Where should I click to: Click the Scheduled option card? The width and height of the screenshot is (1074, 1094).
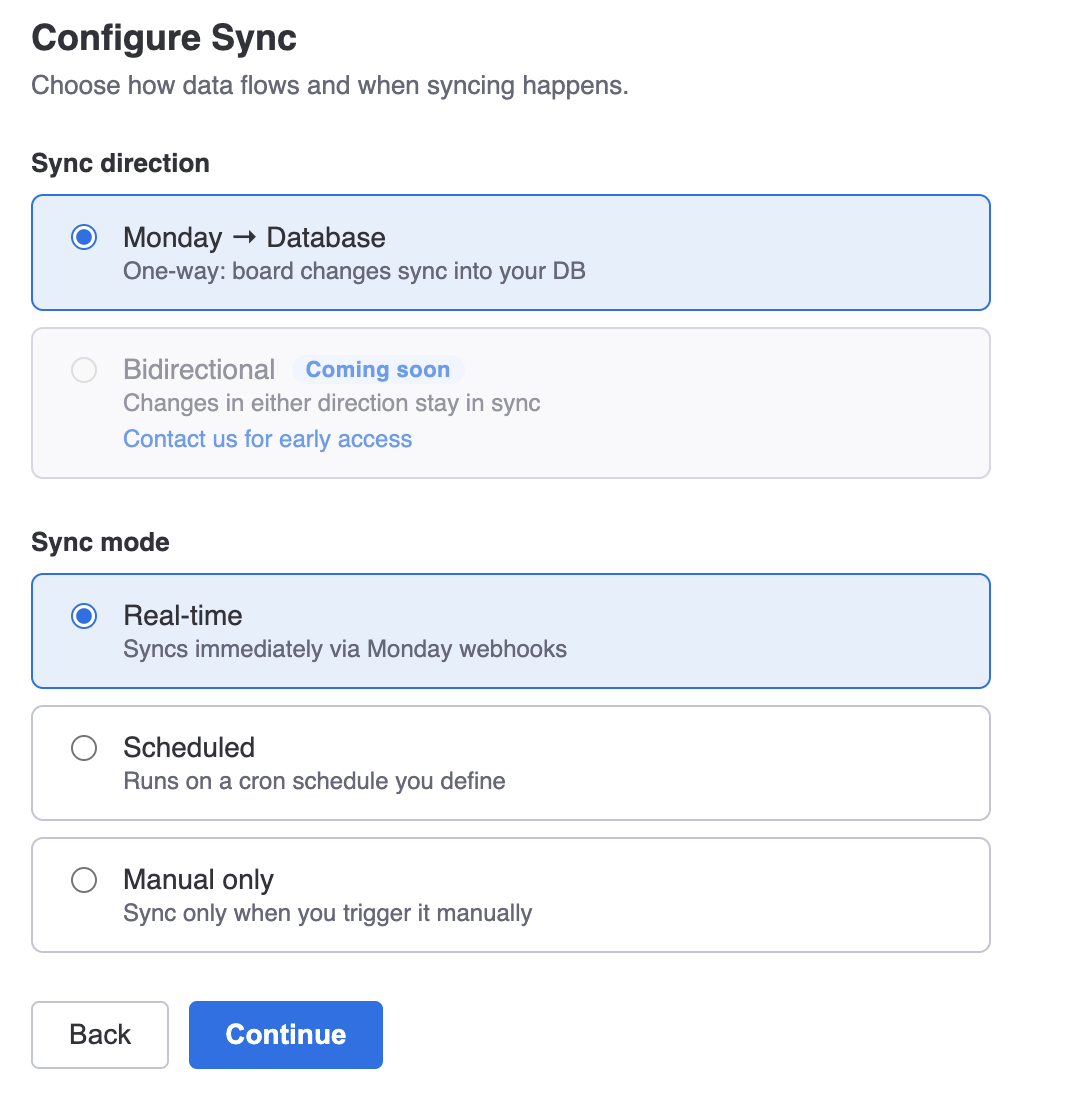511,762
